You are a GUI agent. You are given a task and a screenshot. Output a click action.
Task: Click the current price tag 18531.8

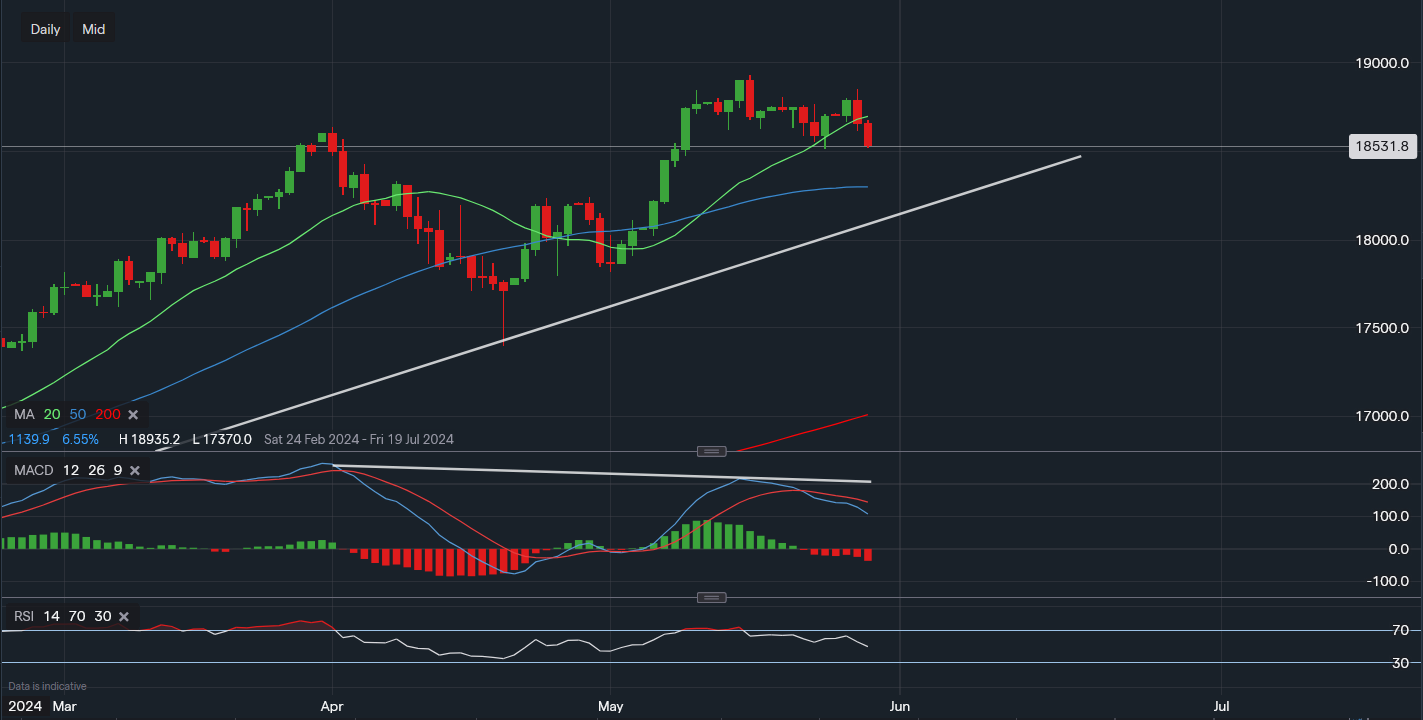(1381, 147)
